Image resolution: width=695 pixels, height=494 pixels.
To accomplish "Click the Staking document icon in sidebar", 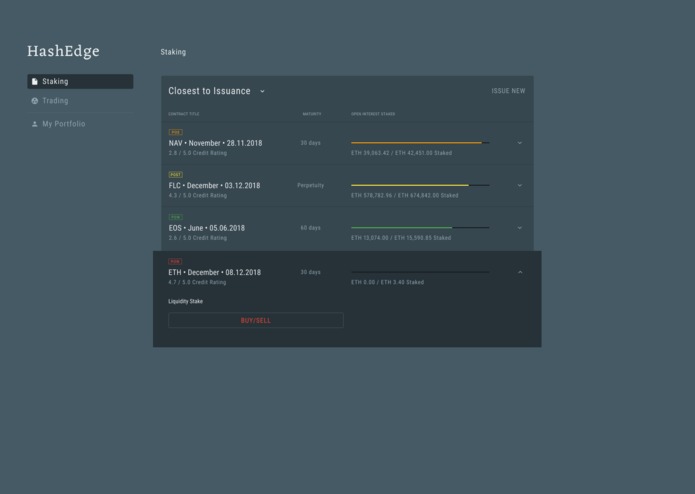I will click(35, 82).
